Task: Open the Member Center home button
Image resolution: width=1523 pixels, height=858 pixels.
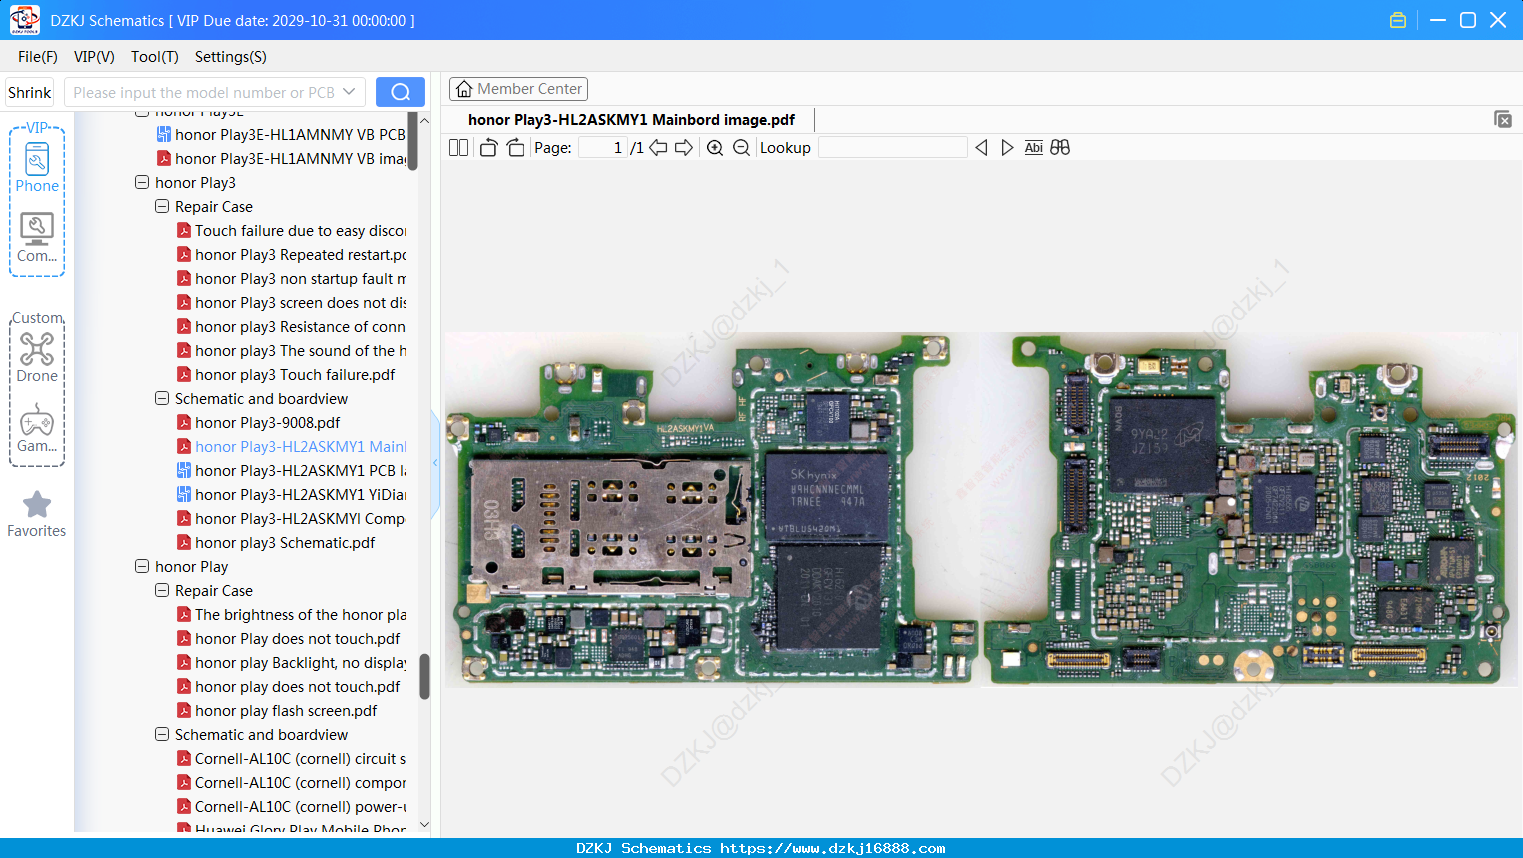Action: (x=518, y=89)
